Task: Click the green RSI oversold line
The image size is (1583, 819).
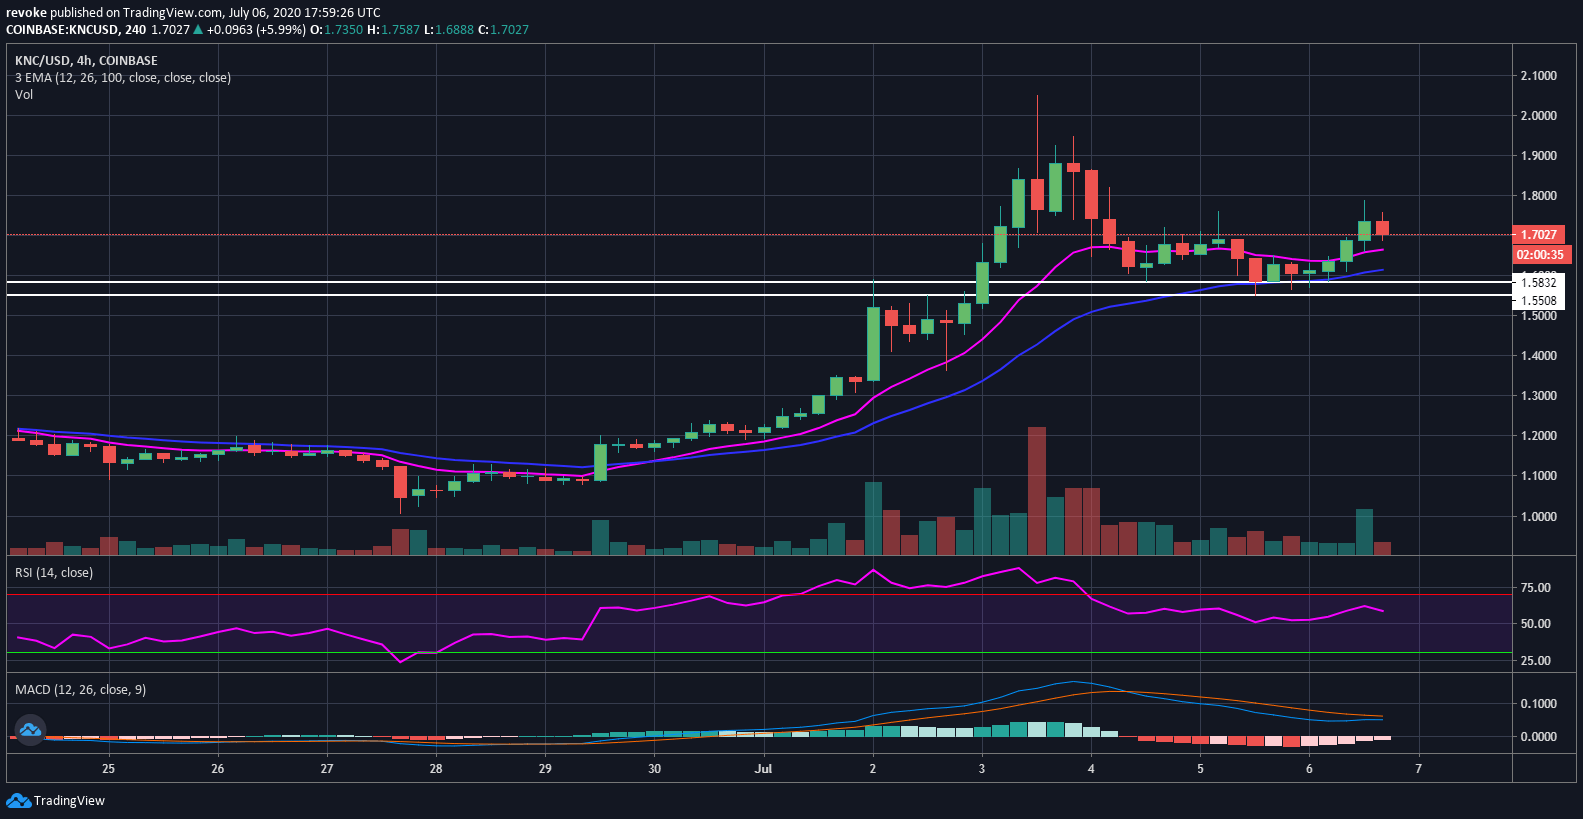Action: pos(759,653)
